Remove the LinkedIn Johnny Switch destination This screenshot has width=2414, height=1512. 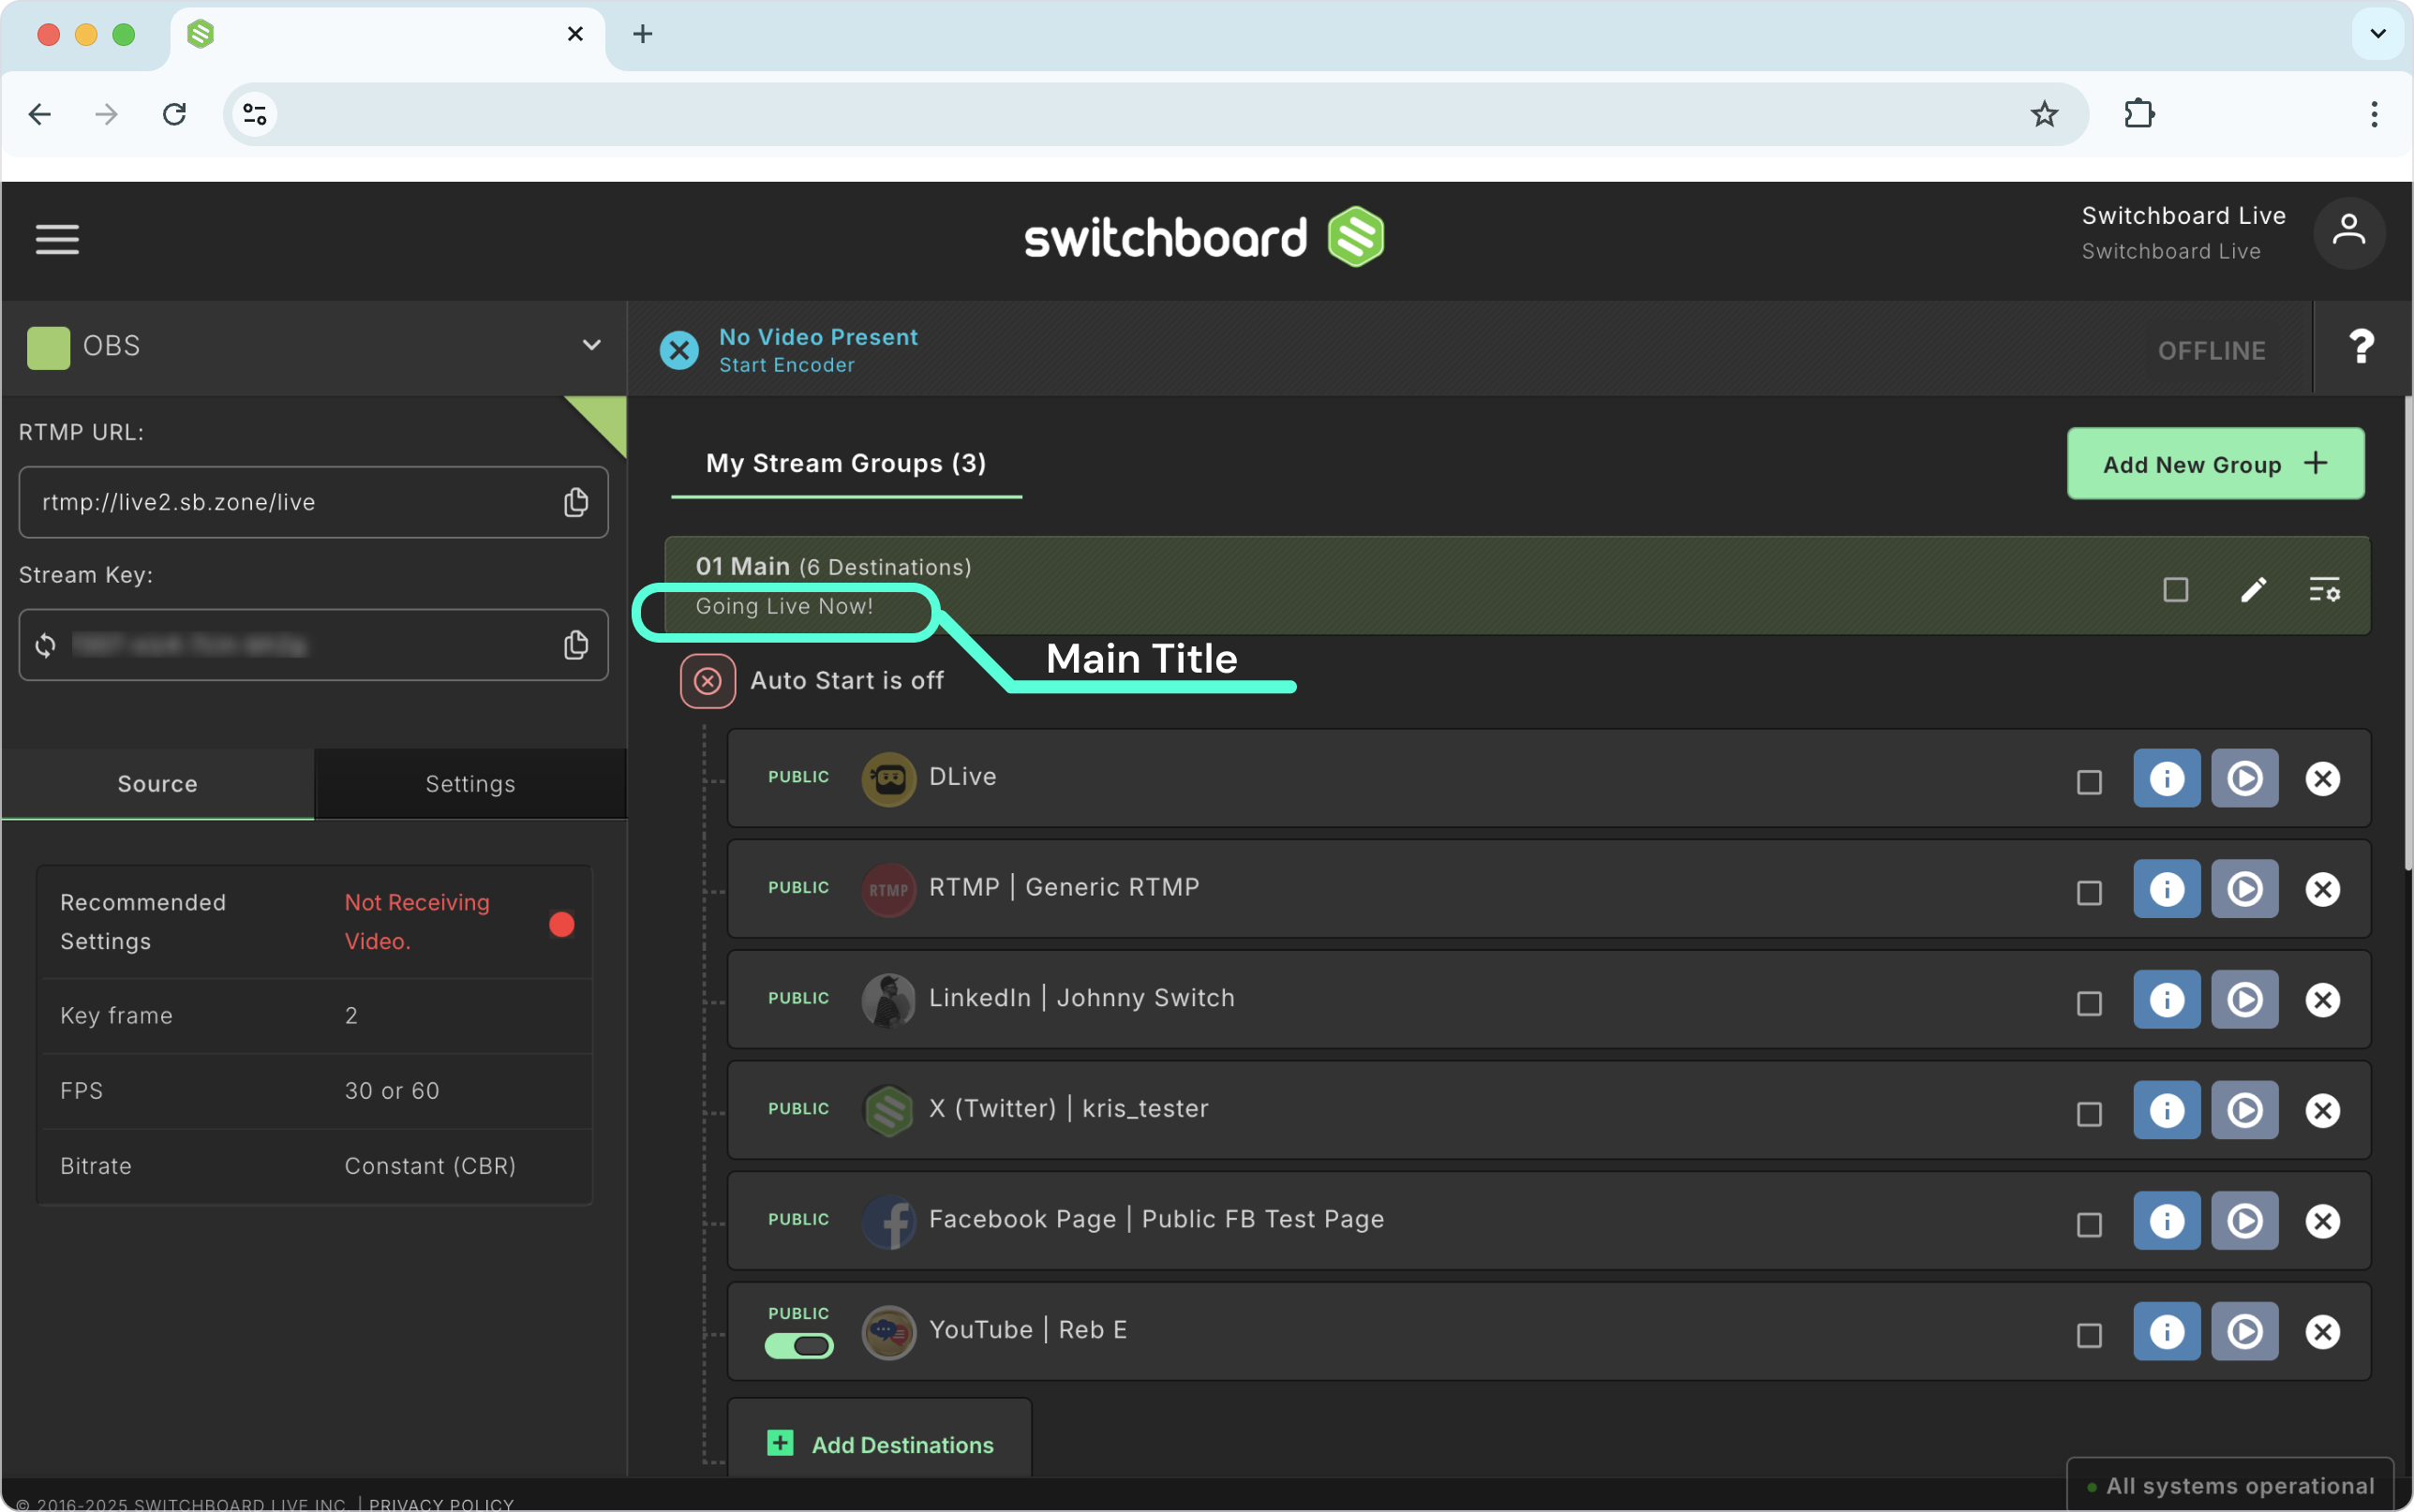coord(2323,1000)
